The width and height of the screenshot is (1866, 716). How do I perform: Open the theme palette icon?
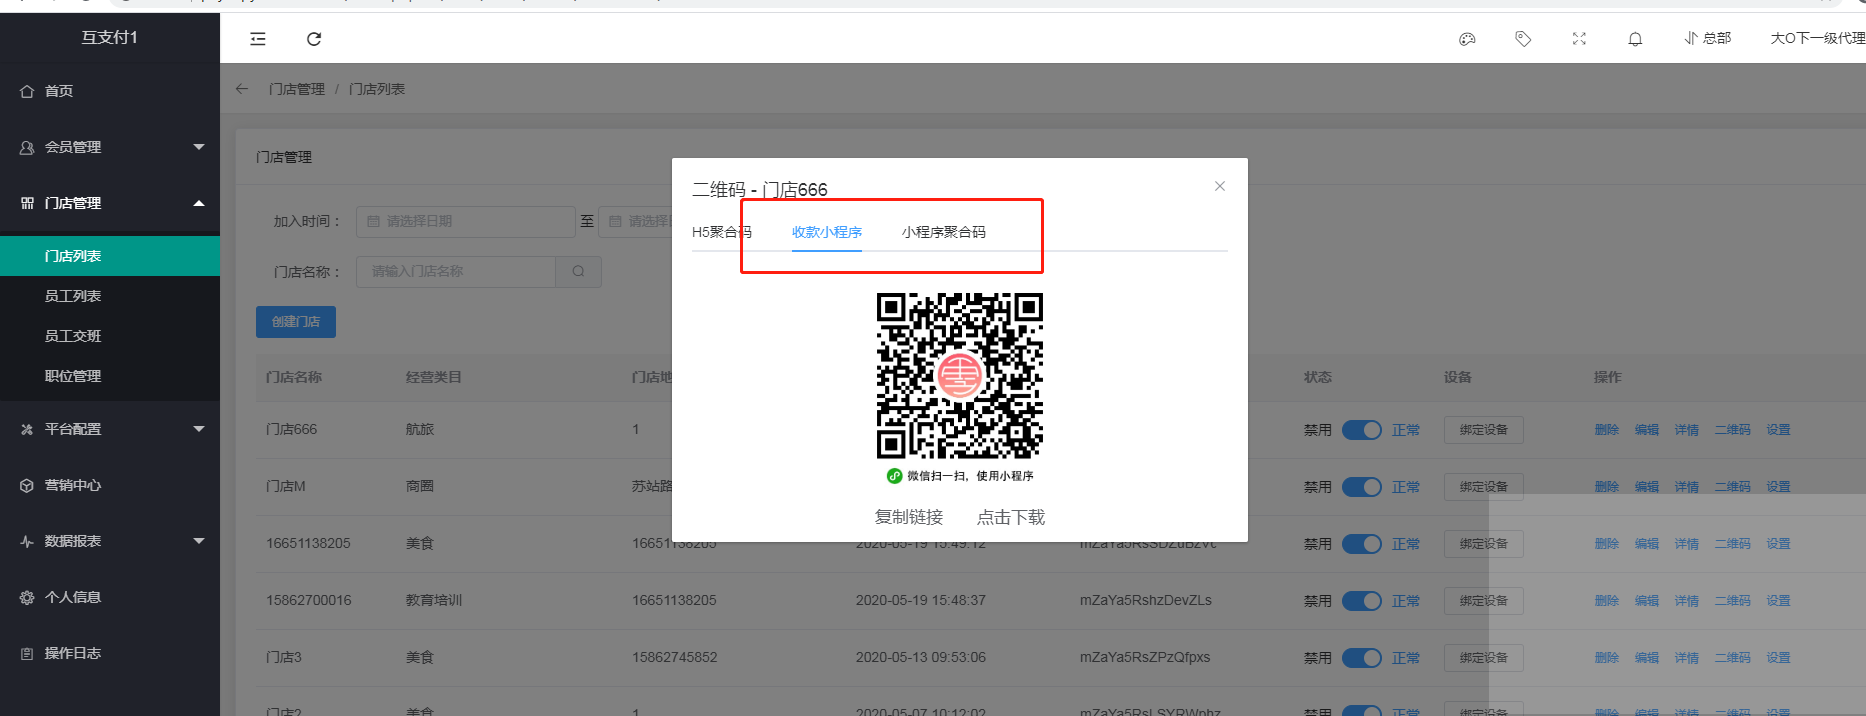tap(1467, 39)
